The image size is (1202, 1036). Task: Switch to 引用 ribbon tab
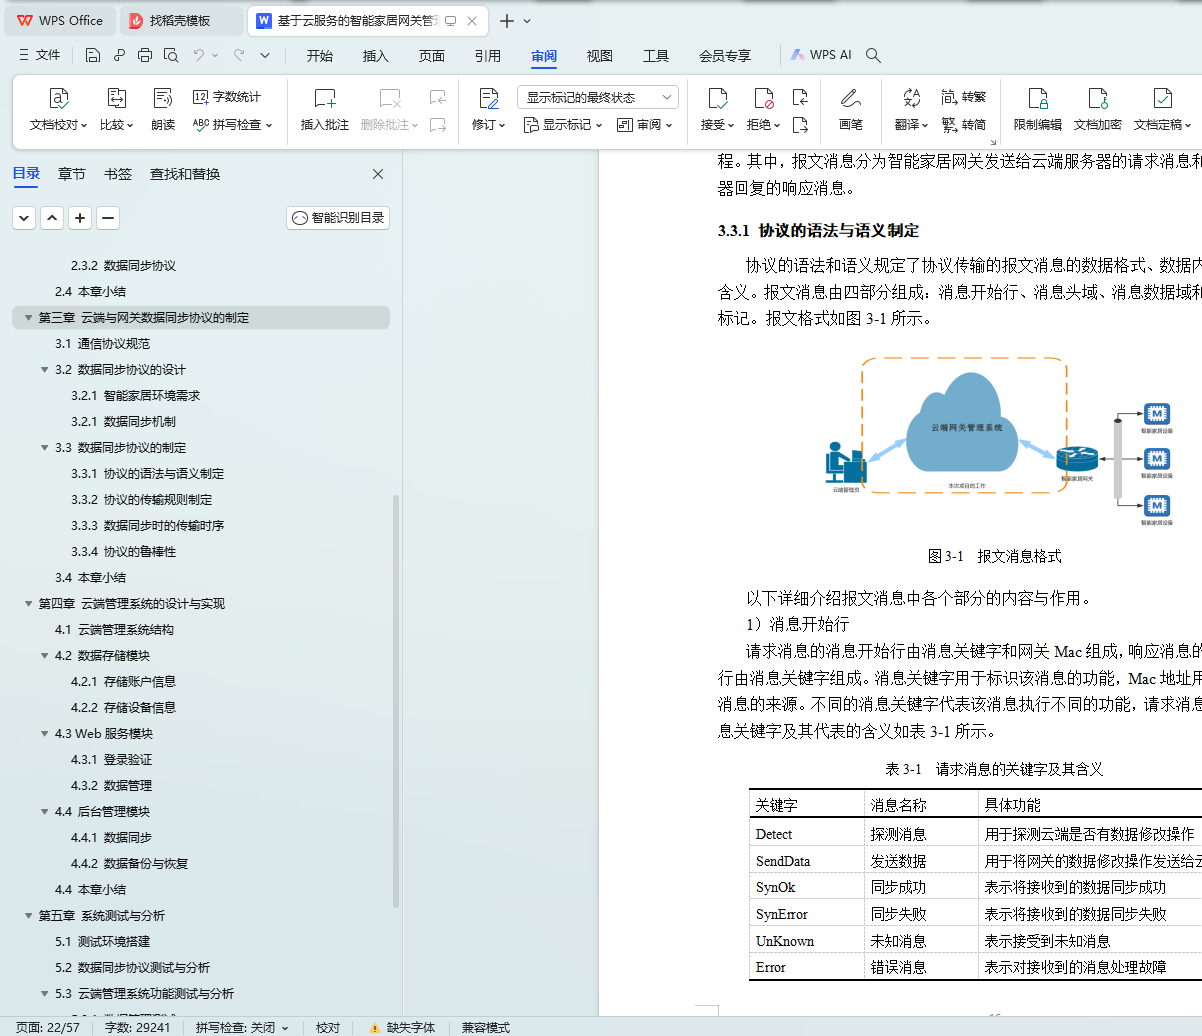488,55
